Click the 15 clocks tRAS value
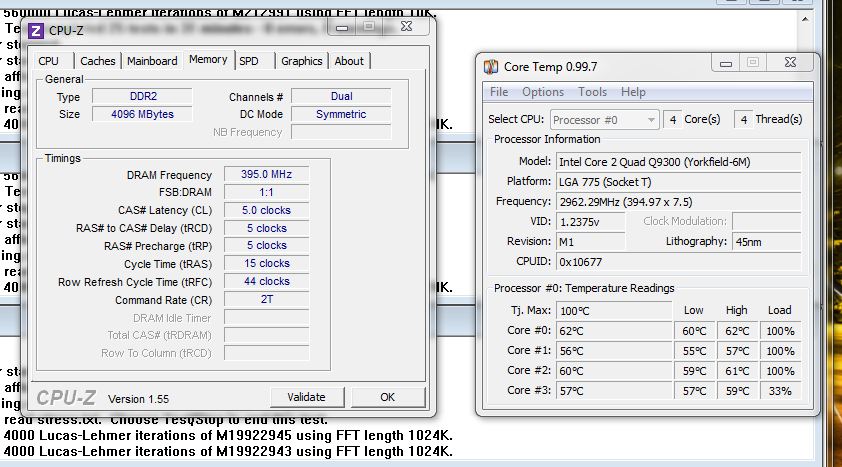This screenshot has height=467, width=842. 266,264
